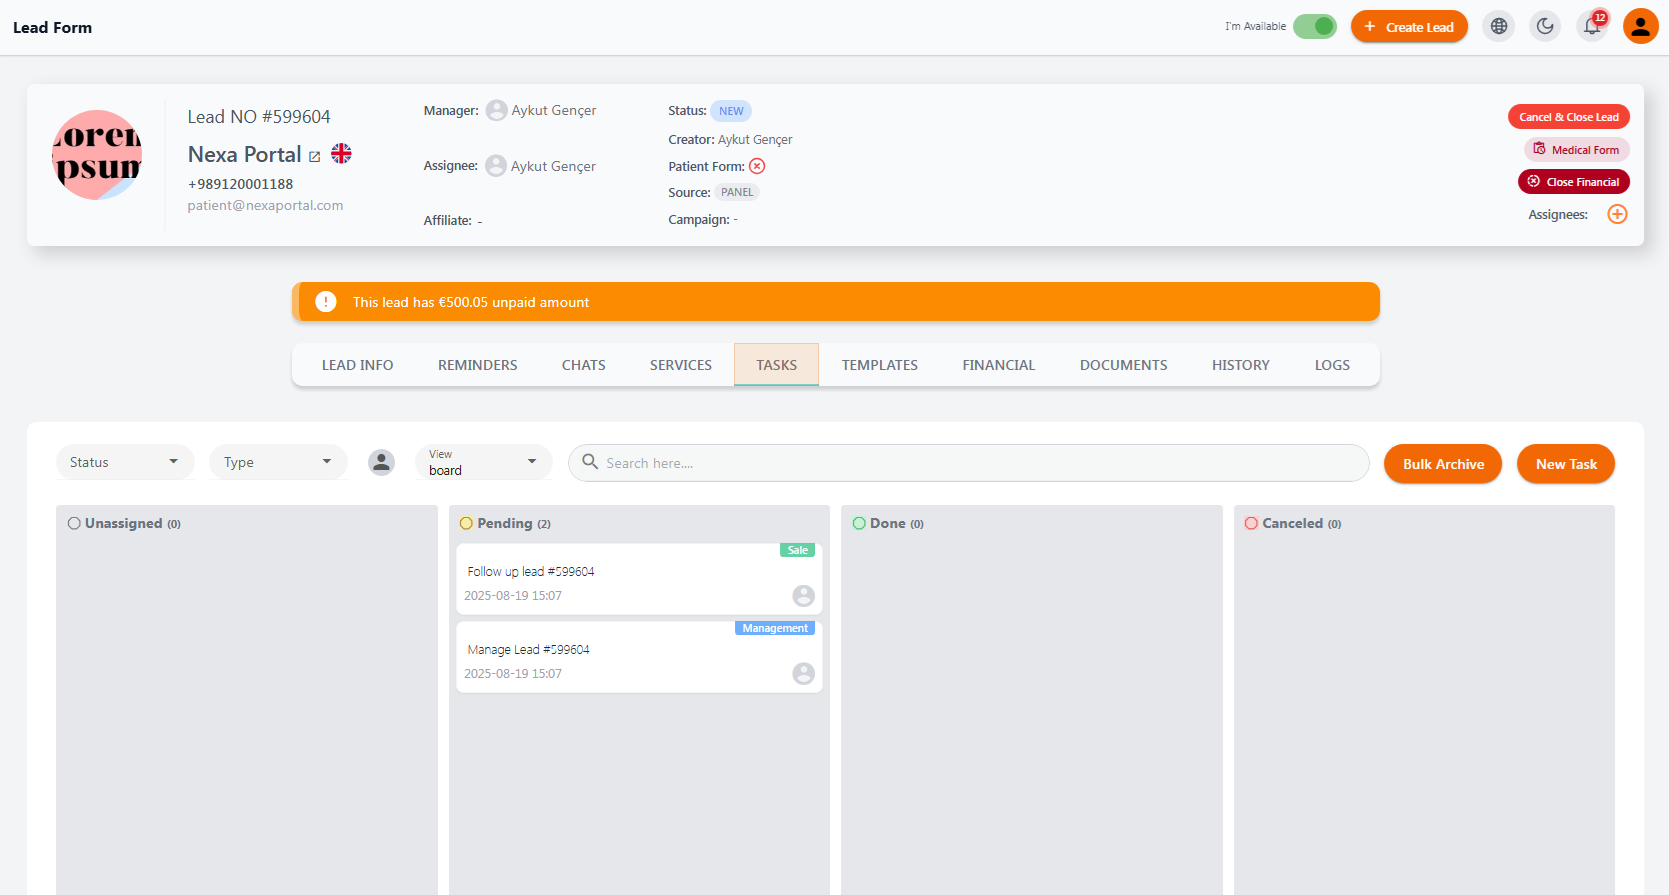
Task: Click assignee avatar on Follow up lead card
Action: 804,596
